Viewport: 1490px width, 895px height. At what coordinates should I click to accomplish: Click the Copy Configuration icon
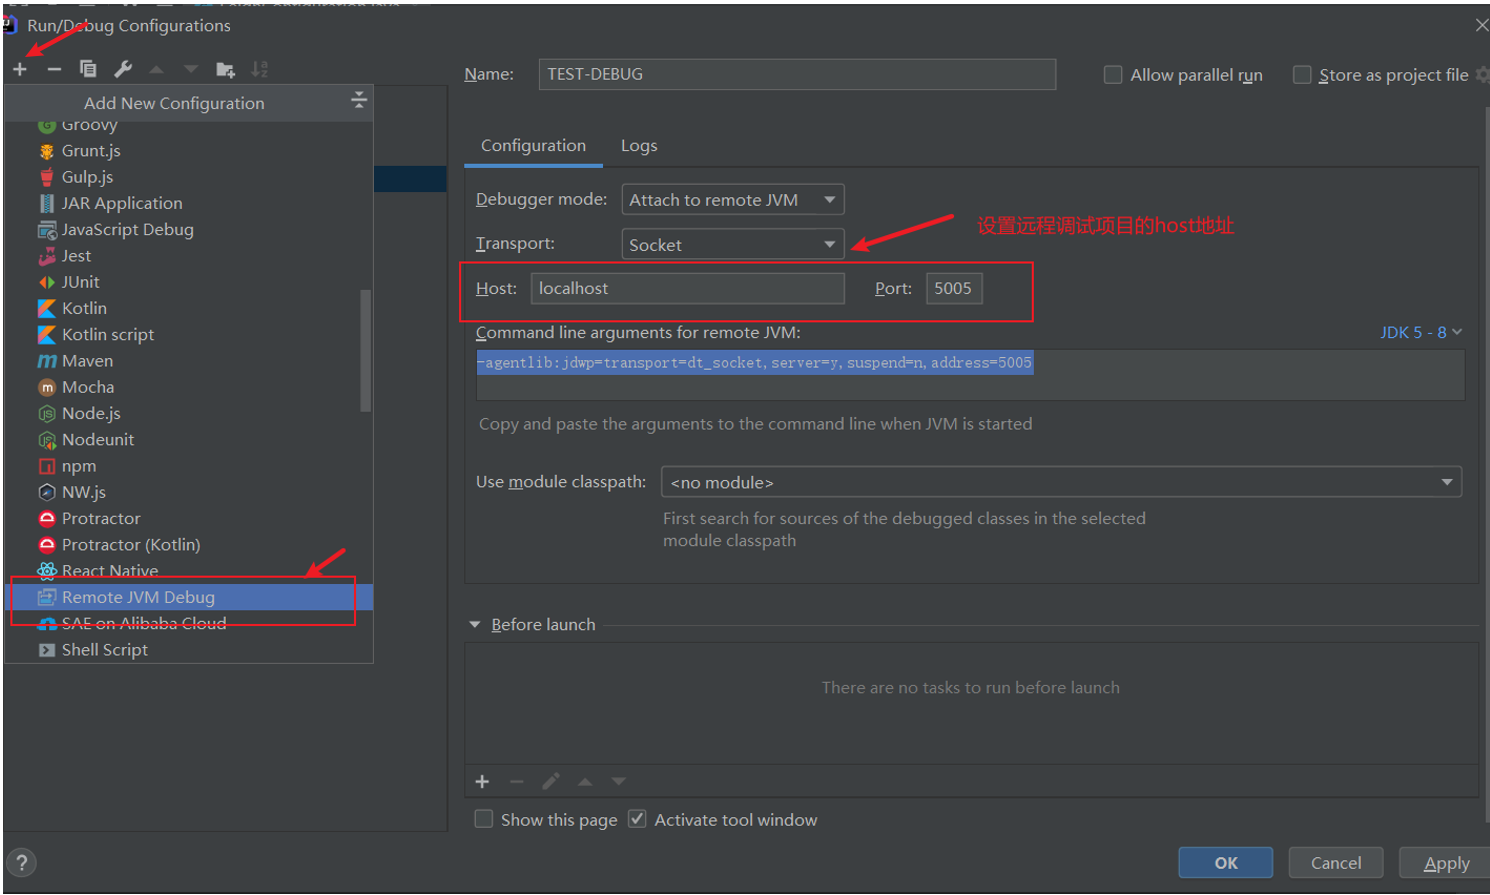pos(88,69)
